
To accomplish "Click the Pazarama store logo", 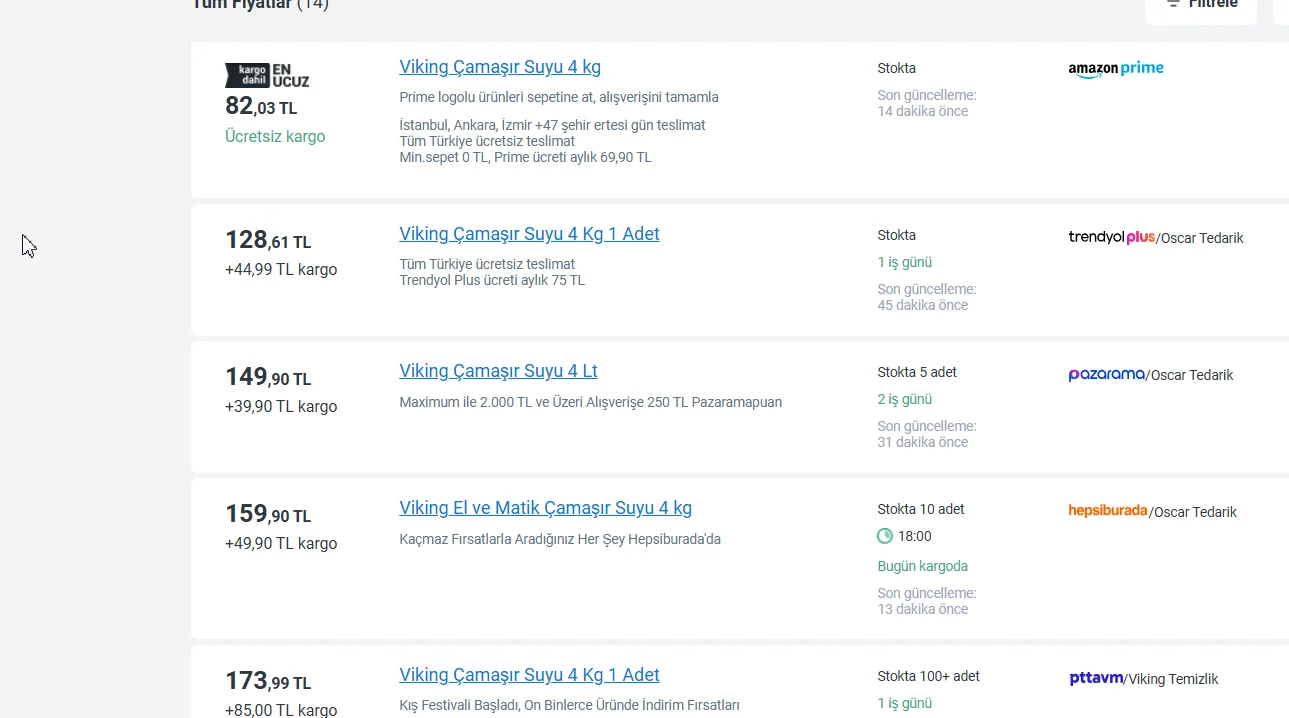I will pos(1106,375).
